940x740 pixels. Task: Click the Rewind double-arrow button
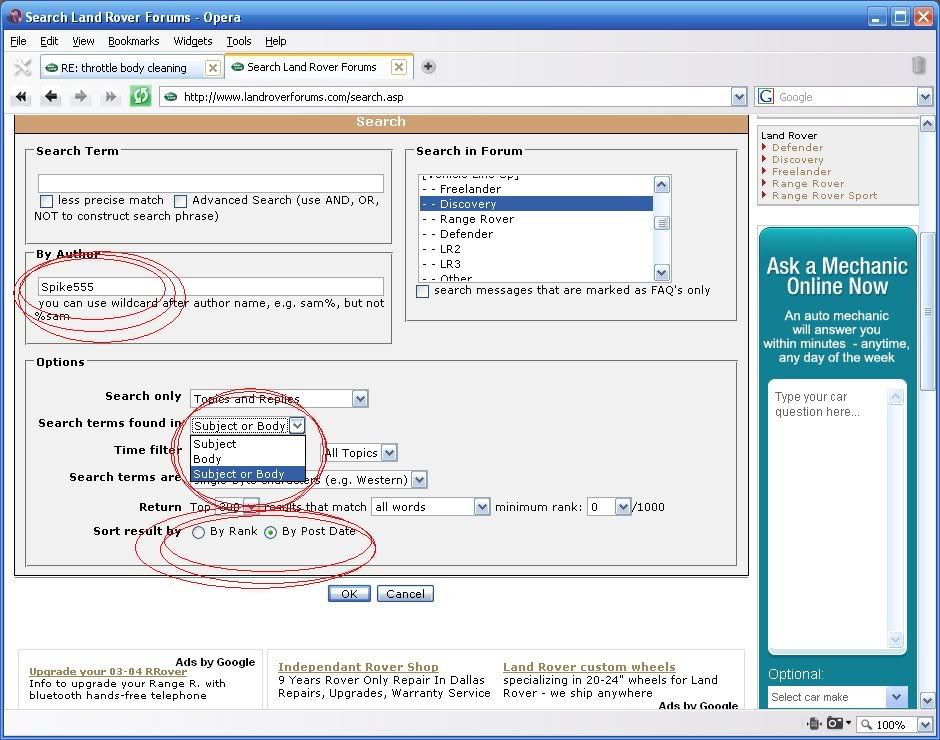(22, 97)
